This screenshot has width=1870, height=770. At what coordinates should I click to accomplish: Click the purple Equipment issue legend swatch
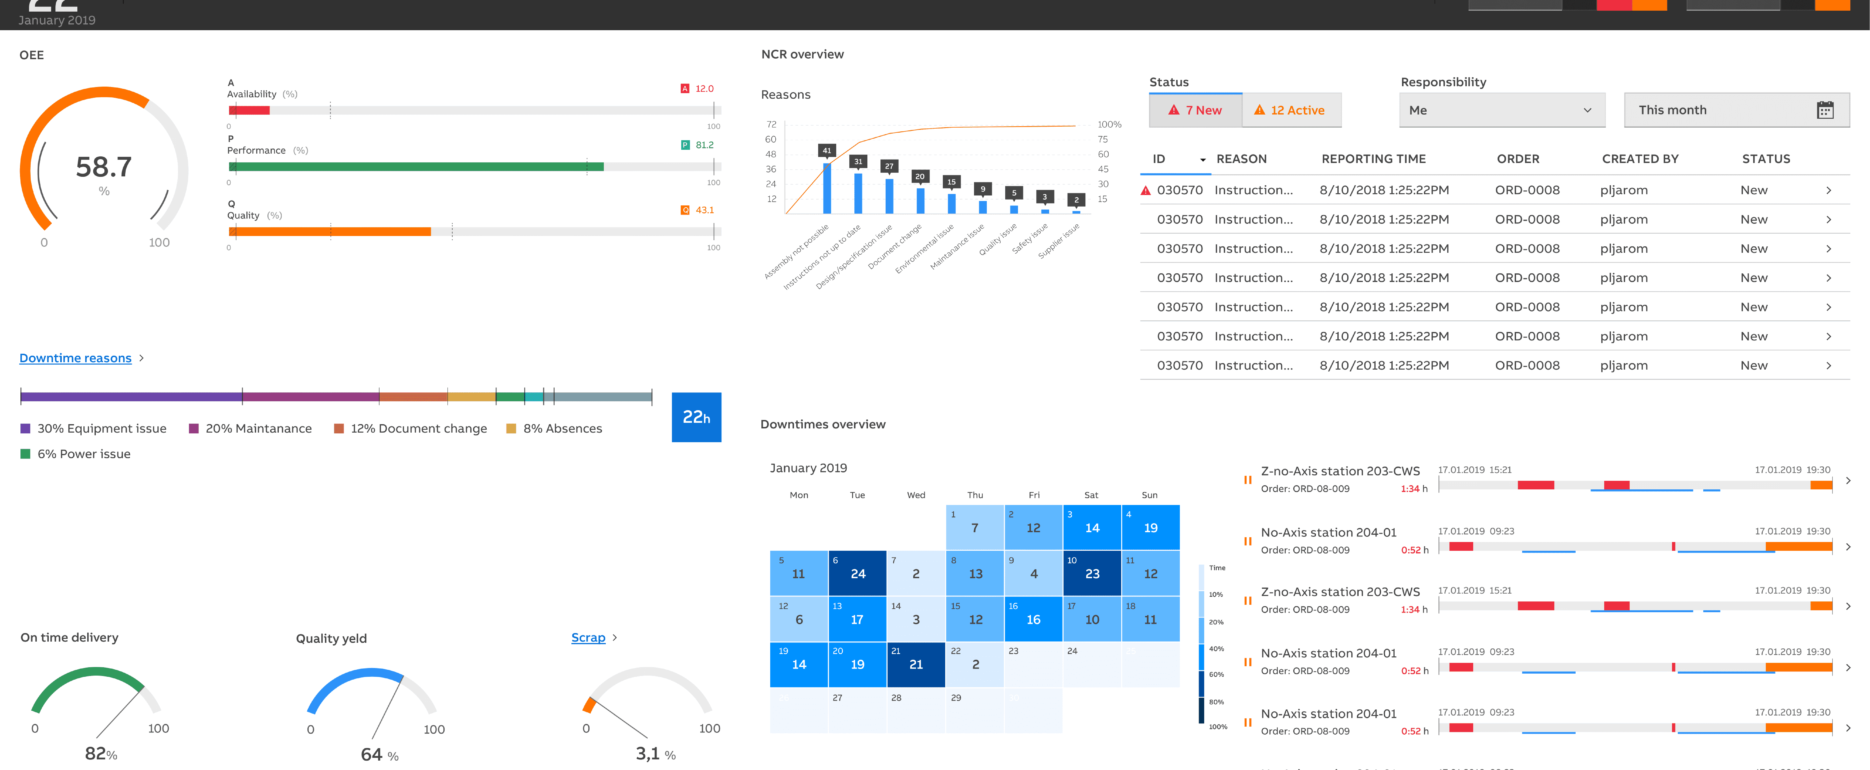[26, 429]
